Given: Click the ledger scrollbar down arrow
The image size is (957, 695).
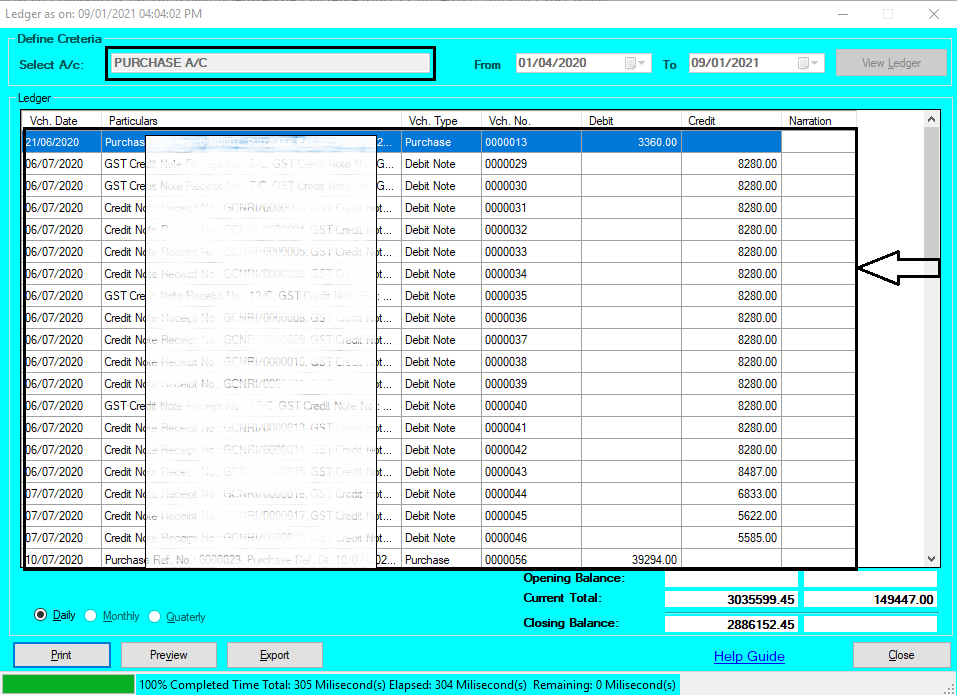Looking at the screenshot, I should tap(931, 560).
